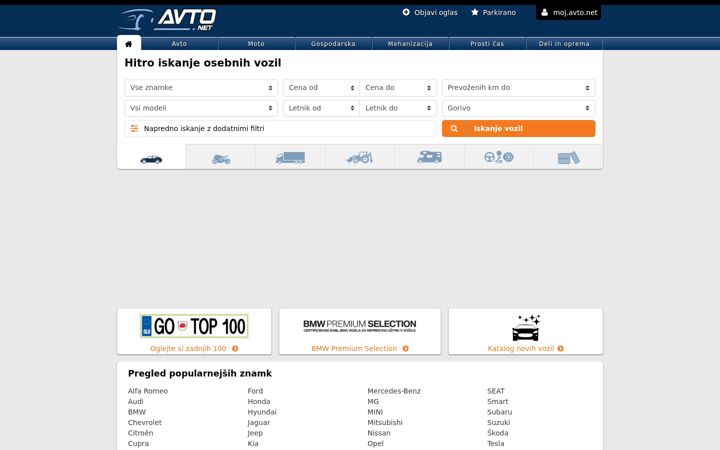Click arrow icon next to Oglejte si zadnjih 100
This screenshot has height=450, width=720.
pos(235,349)
